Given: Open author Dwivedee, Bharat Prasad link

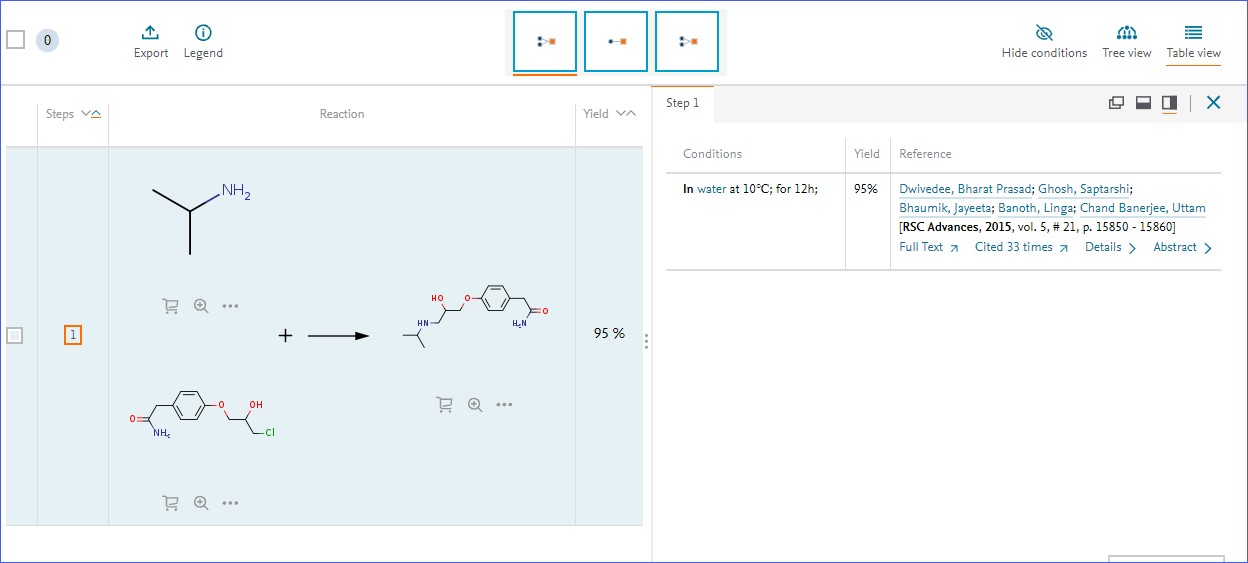Looking at the screenshot, I should [x=965, y=188].
